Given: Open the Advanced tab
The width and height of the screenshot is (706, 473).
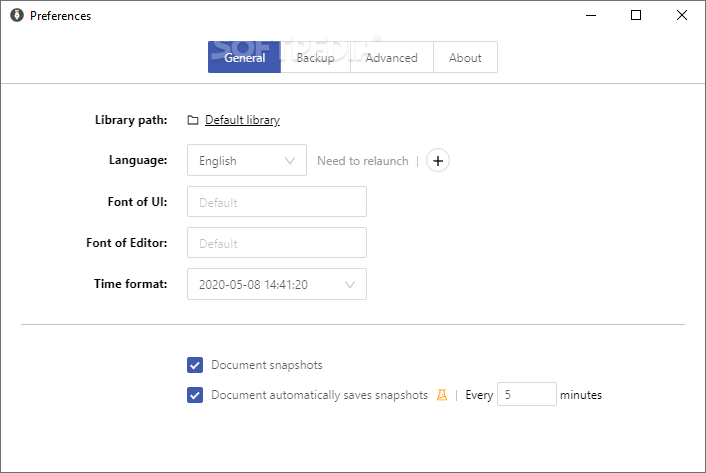Looking at the screenshot, I should [392, 57].
